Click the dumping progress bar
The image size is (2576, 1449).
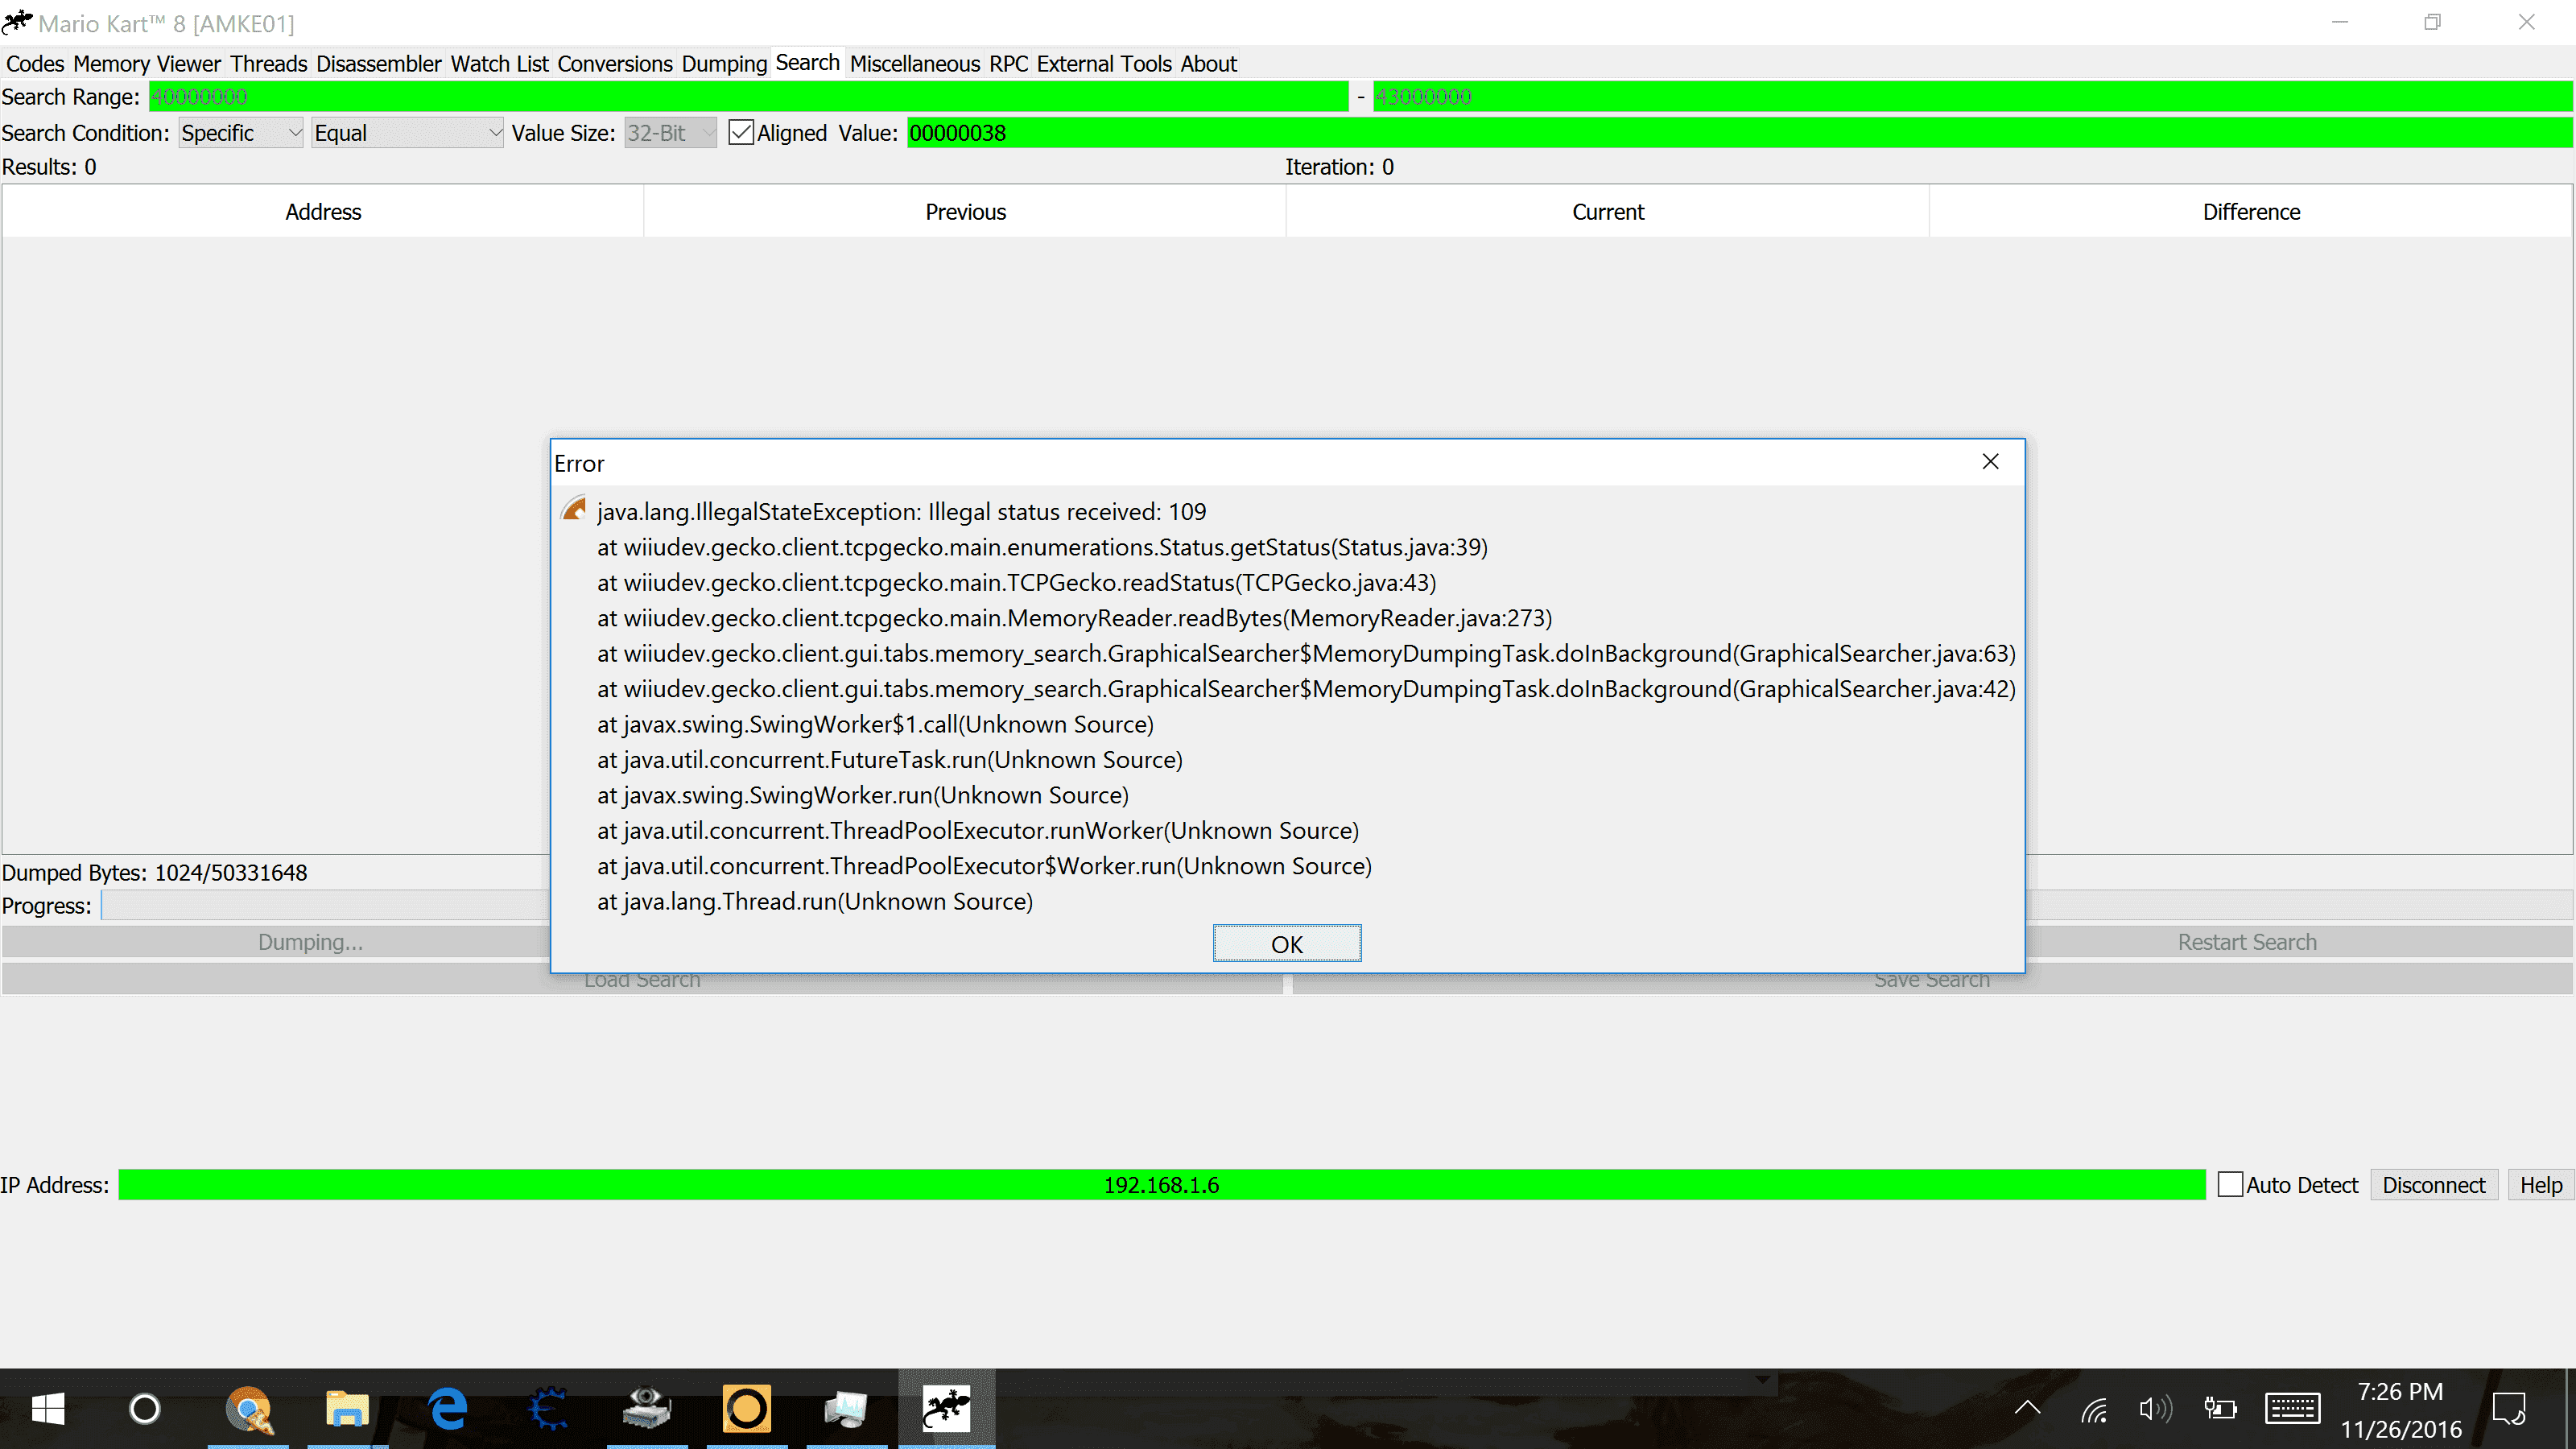1336,905
